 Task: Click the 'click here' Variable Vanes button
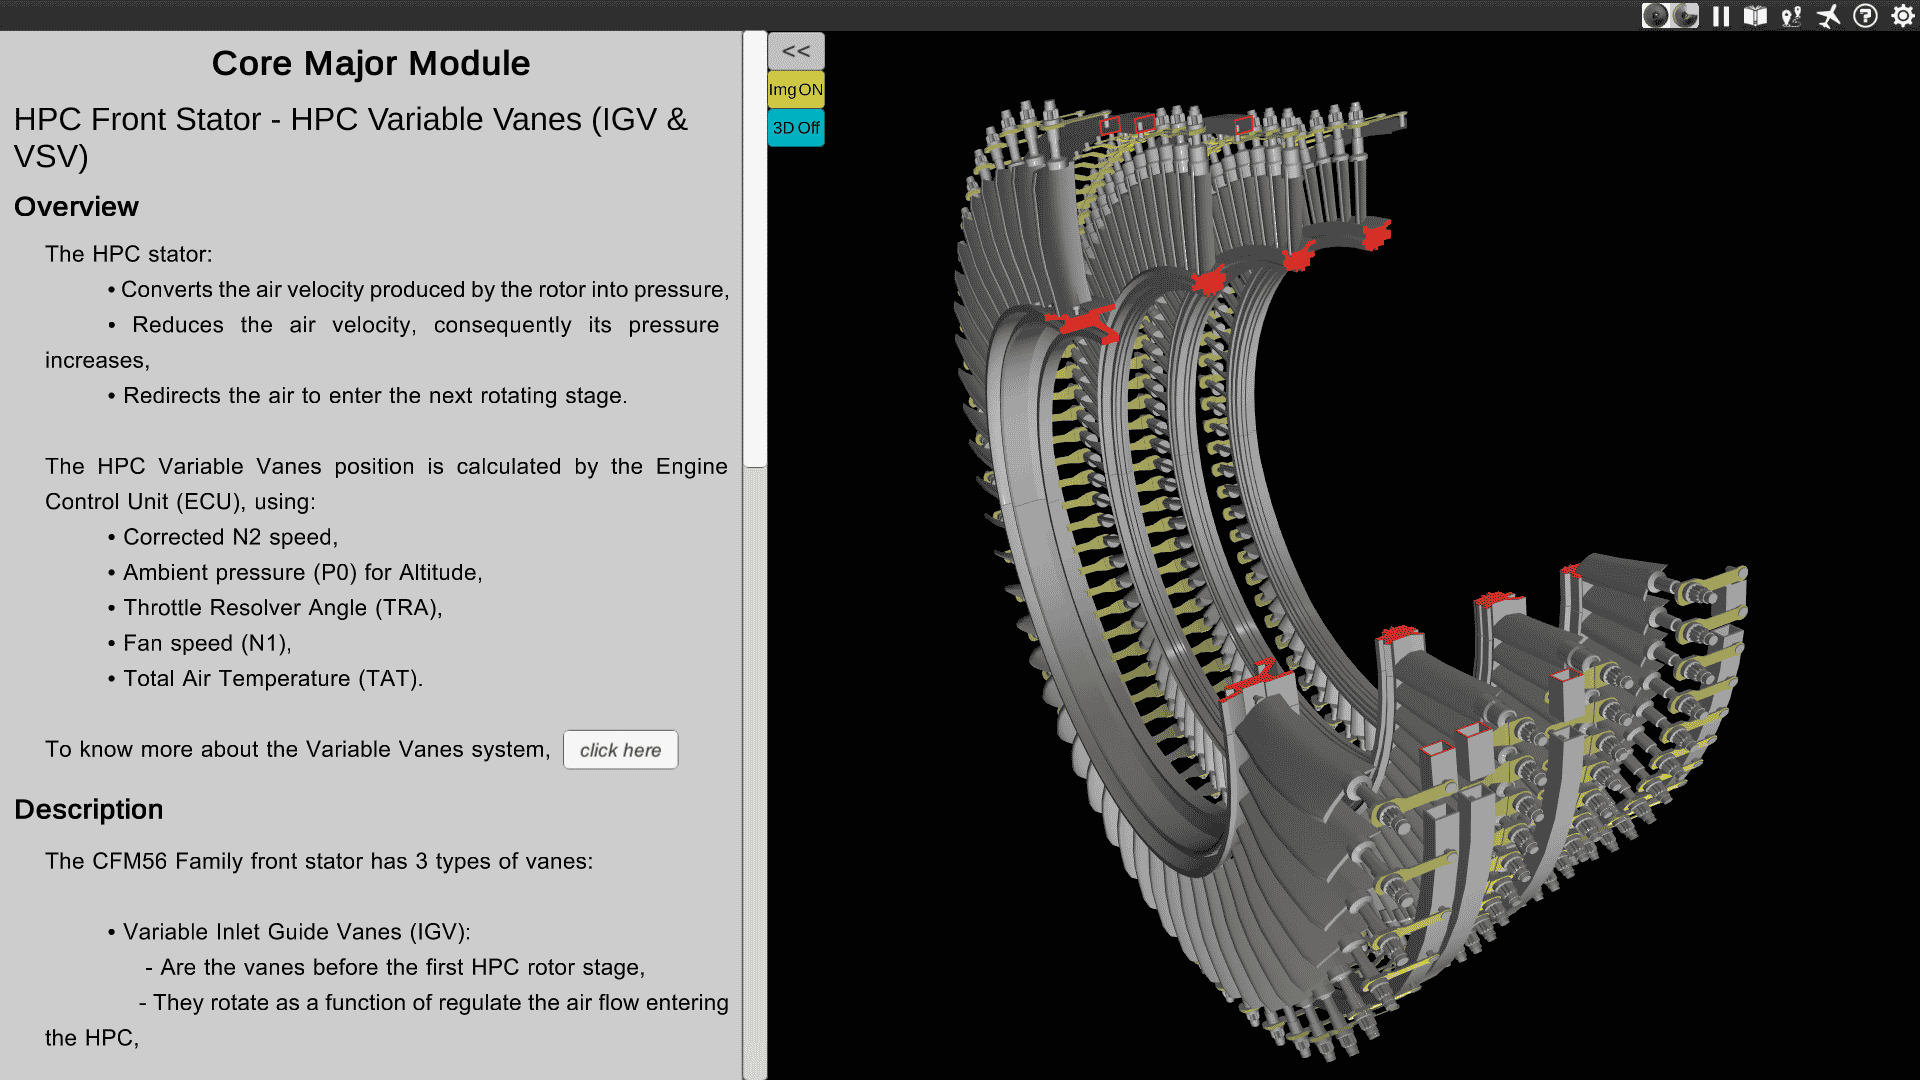coord(620,750)
